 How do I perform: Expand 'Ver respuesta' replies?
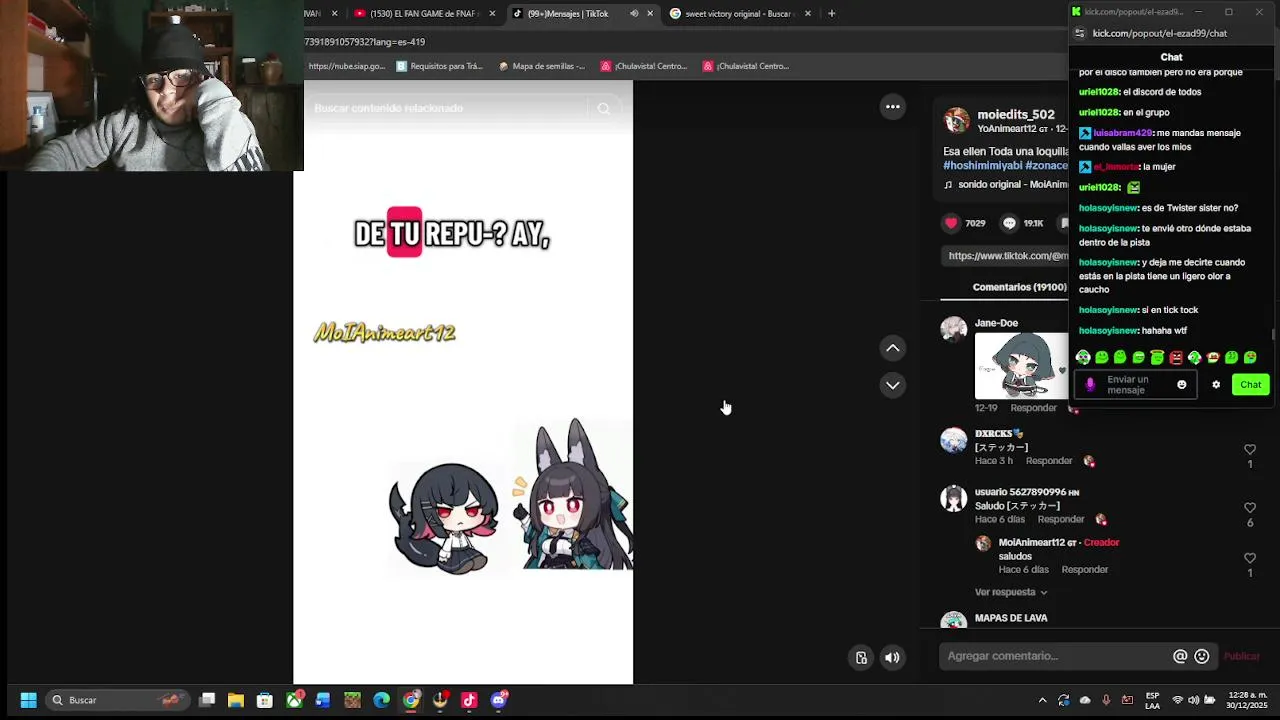1011,592
